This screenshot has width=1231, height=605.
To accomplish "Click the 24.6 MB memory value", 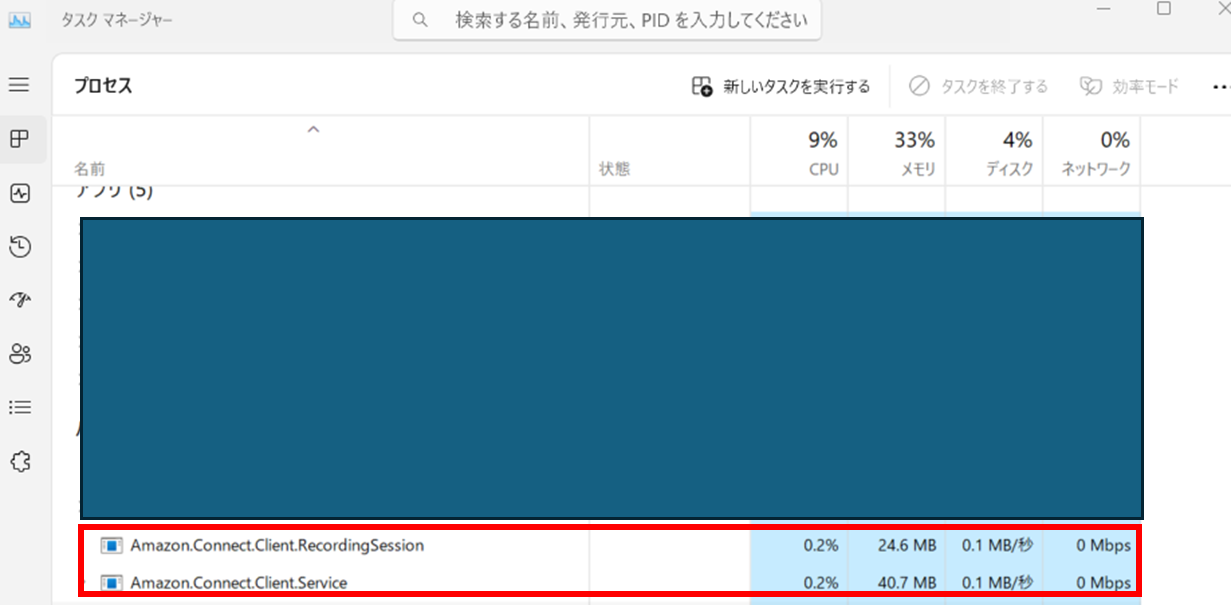I will (909, 546).
